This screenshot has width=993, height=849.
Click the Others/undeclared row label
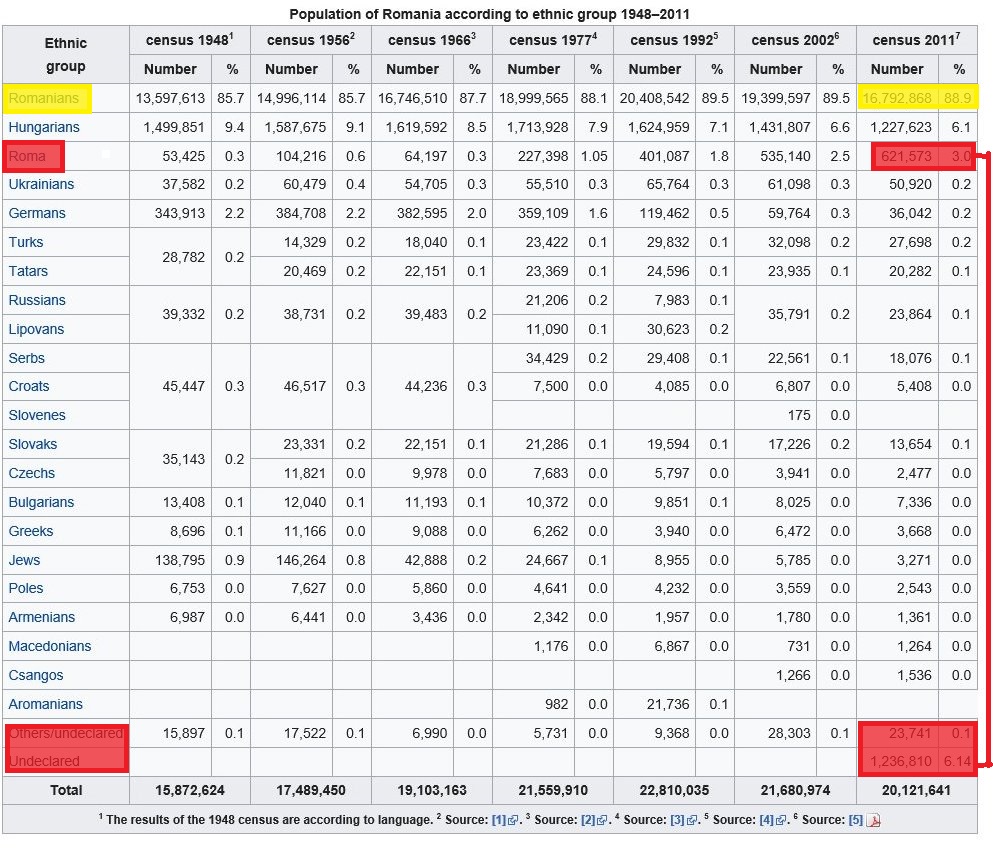pos(66,733)
